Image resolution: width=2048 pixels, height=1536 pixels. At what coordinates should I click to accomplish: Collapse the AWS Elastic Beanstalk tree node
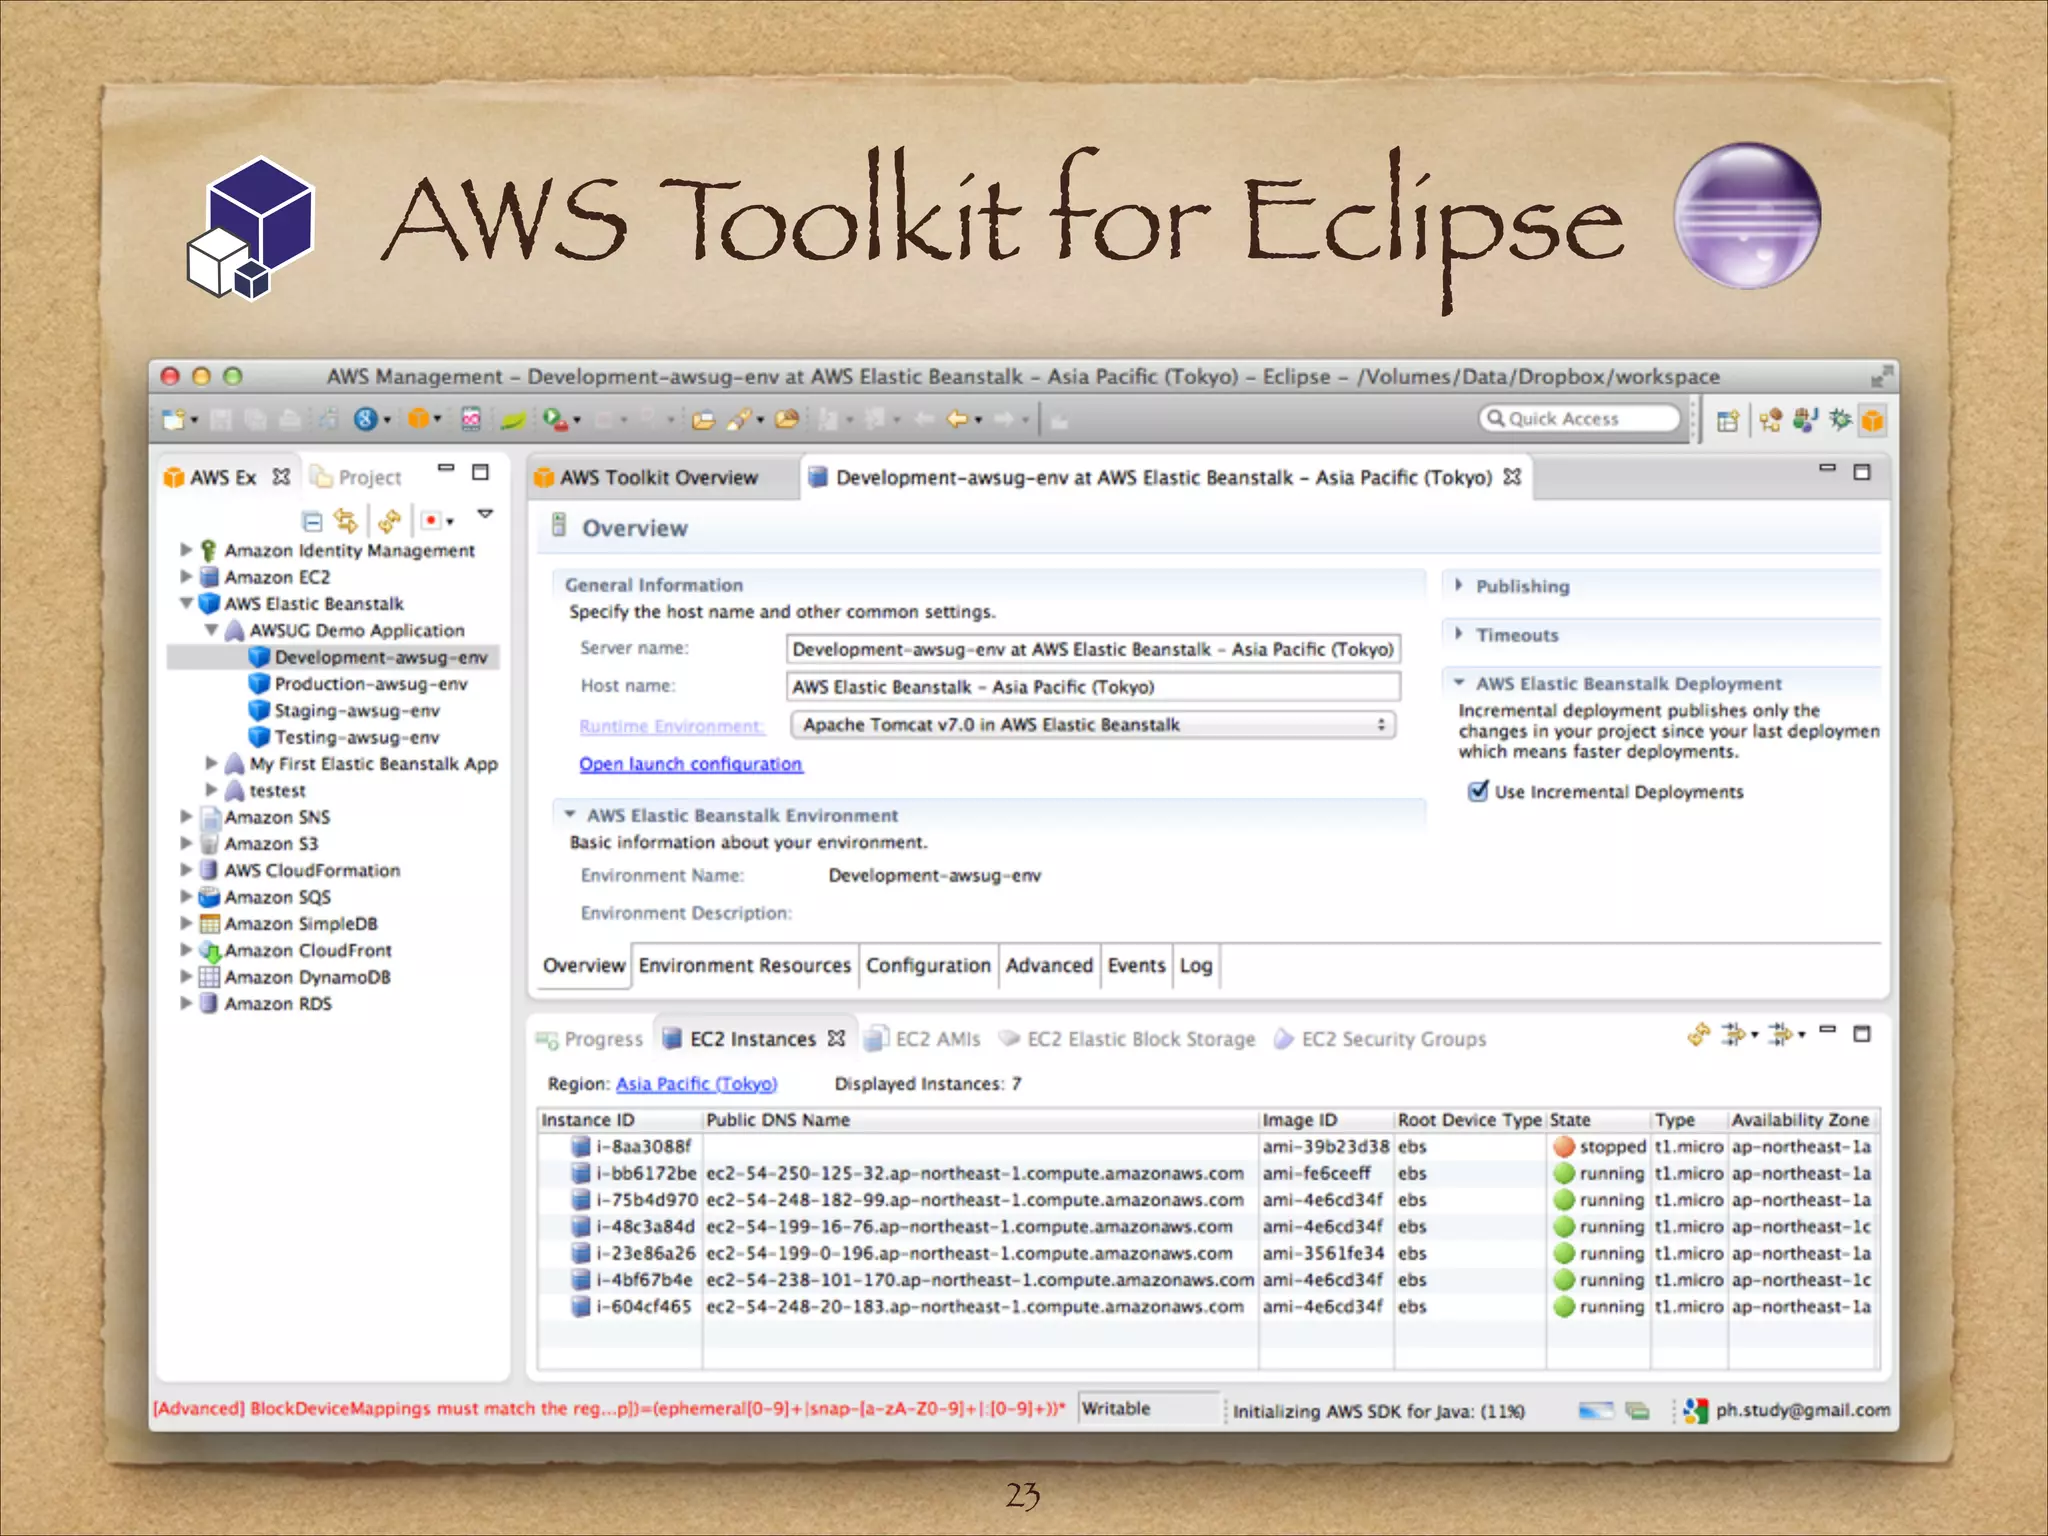pos(186,603)
